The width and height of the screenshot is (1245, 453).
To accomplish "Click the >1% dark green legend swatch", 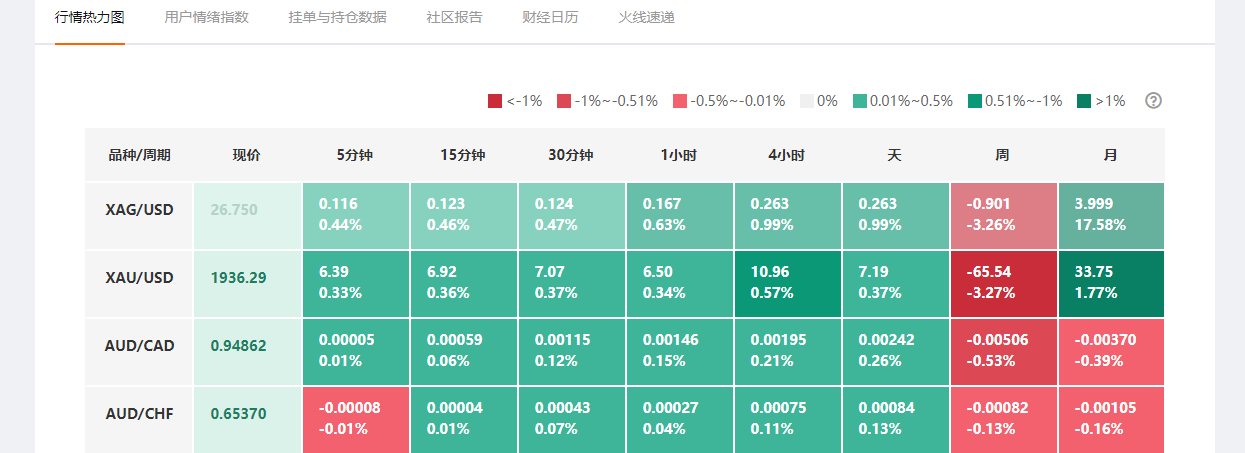I will click(x=1084, y=101).
